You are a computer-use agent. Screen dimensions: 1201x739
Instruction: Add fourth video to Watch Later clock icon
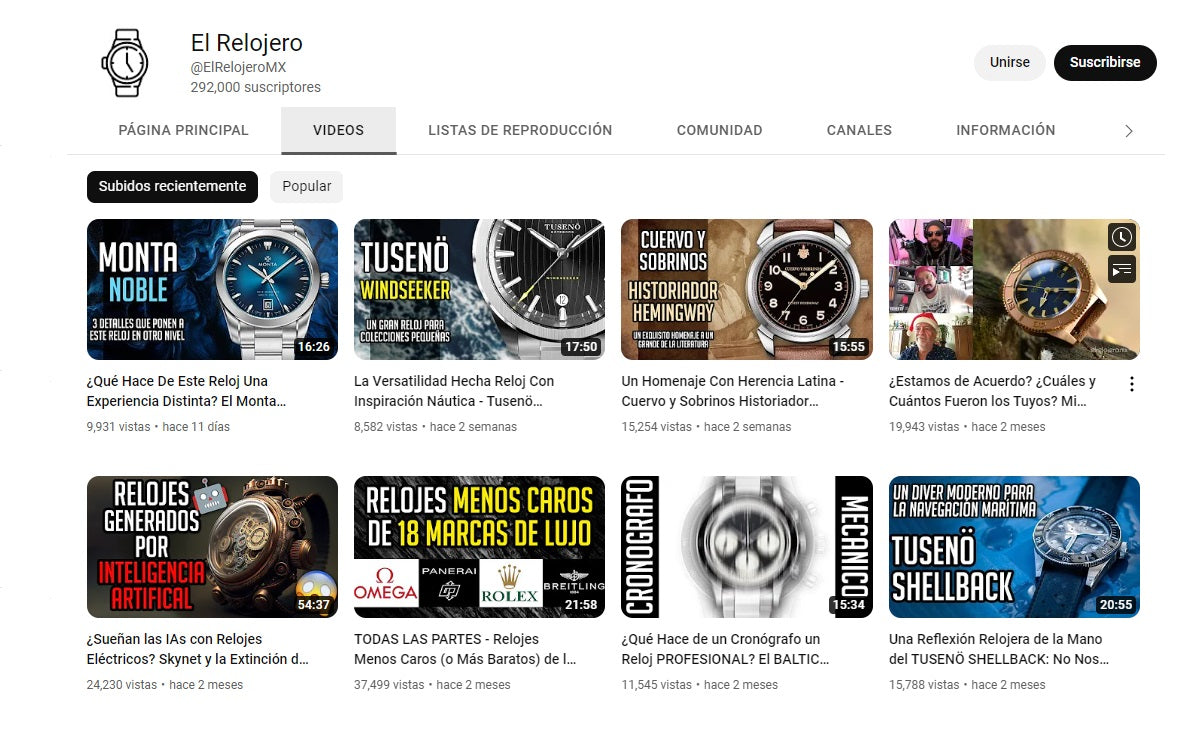[1122, 237]
